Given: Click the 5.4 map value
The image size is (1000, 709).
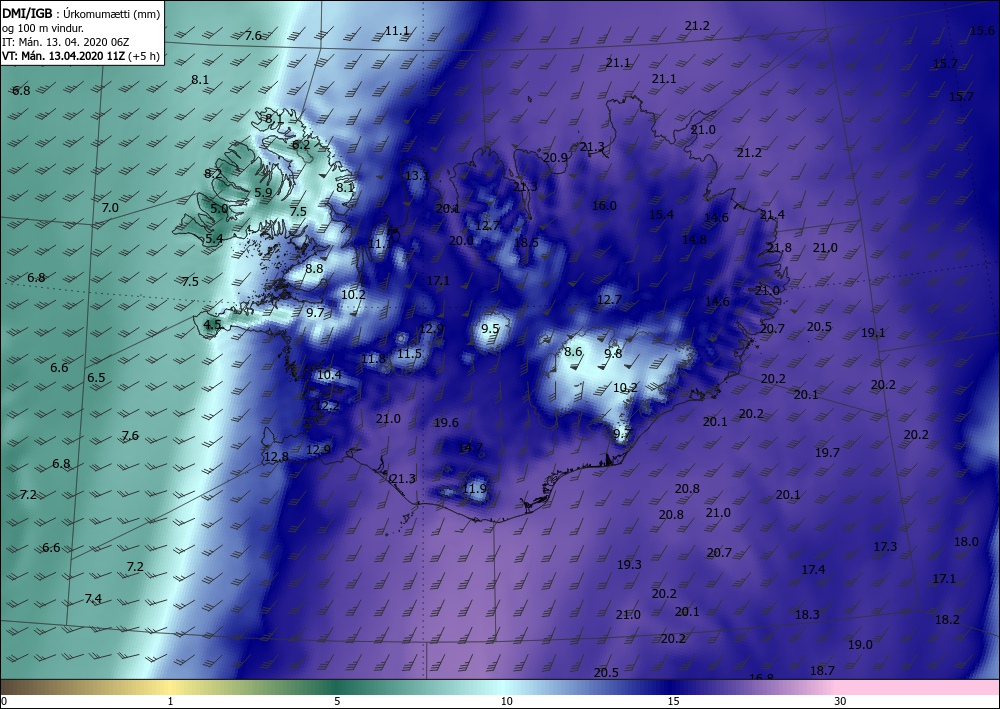Looking at the screenshot, I should (x=214, y=238).
